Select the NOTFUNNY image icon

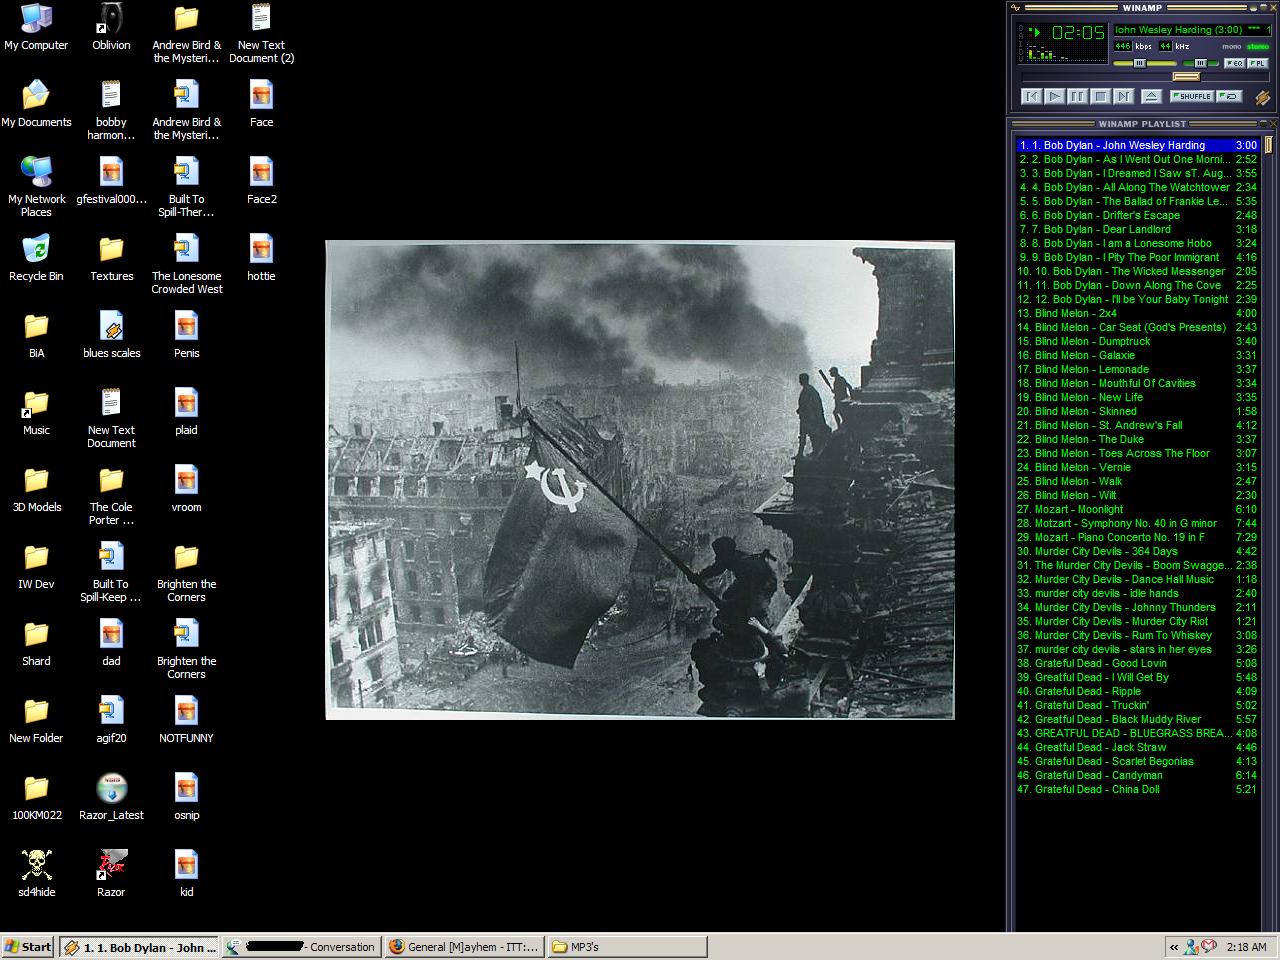(186, 720)
